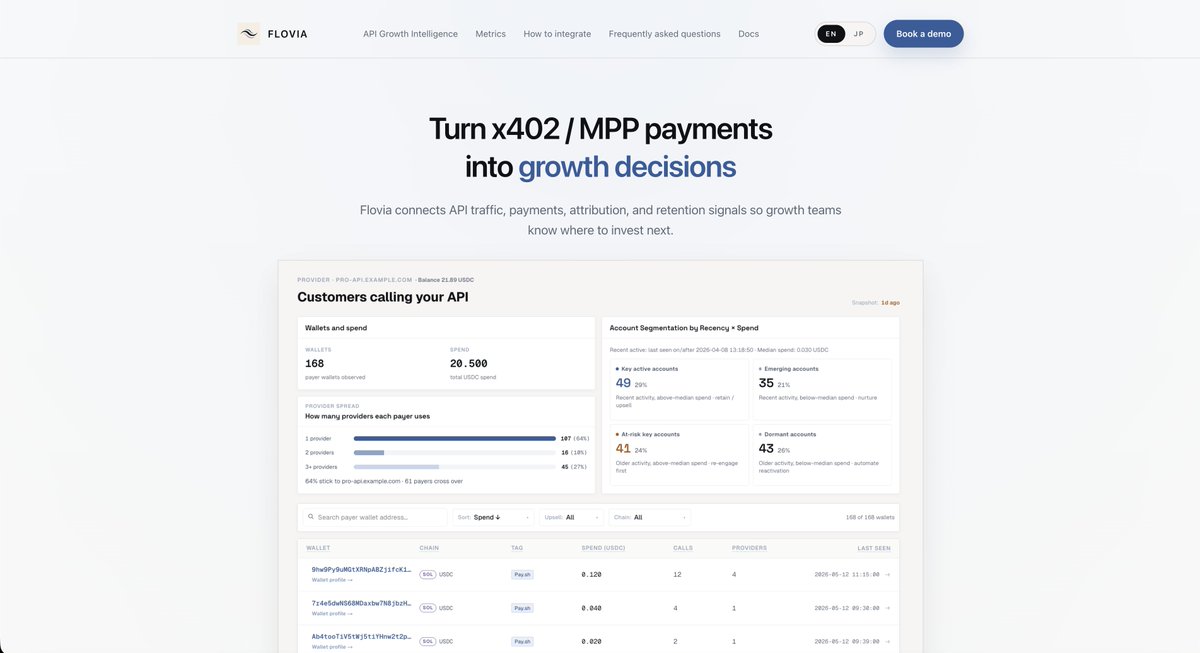Click the PROVIDERS column header
The height and width of the screenshot is (653, 1200).
(749, 548)
